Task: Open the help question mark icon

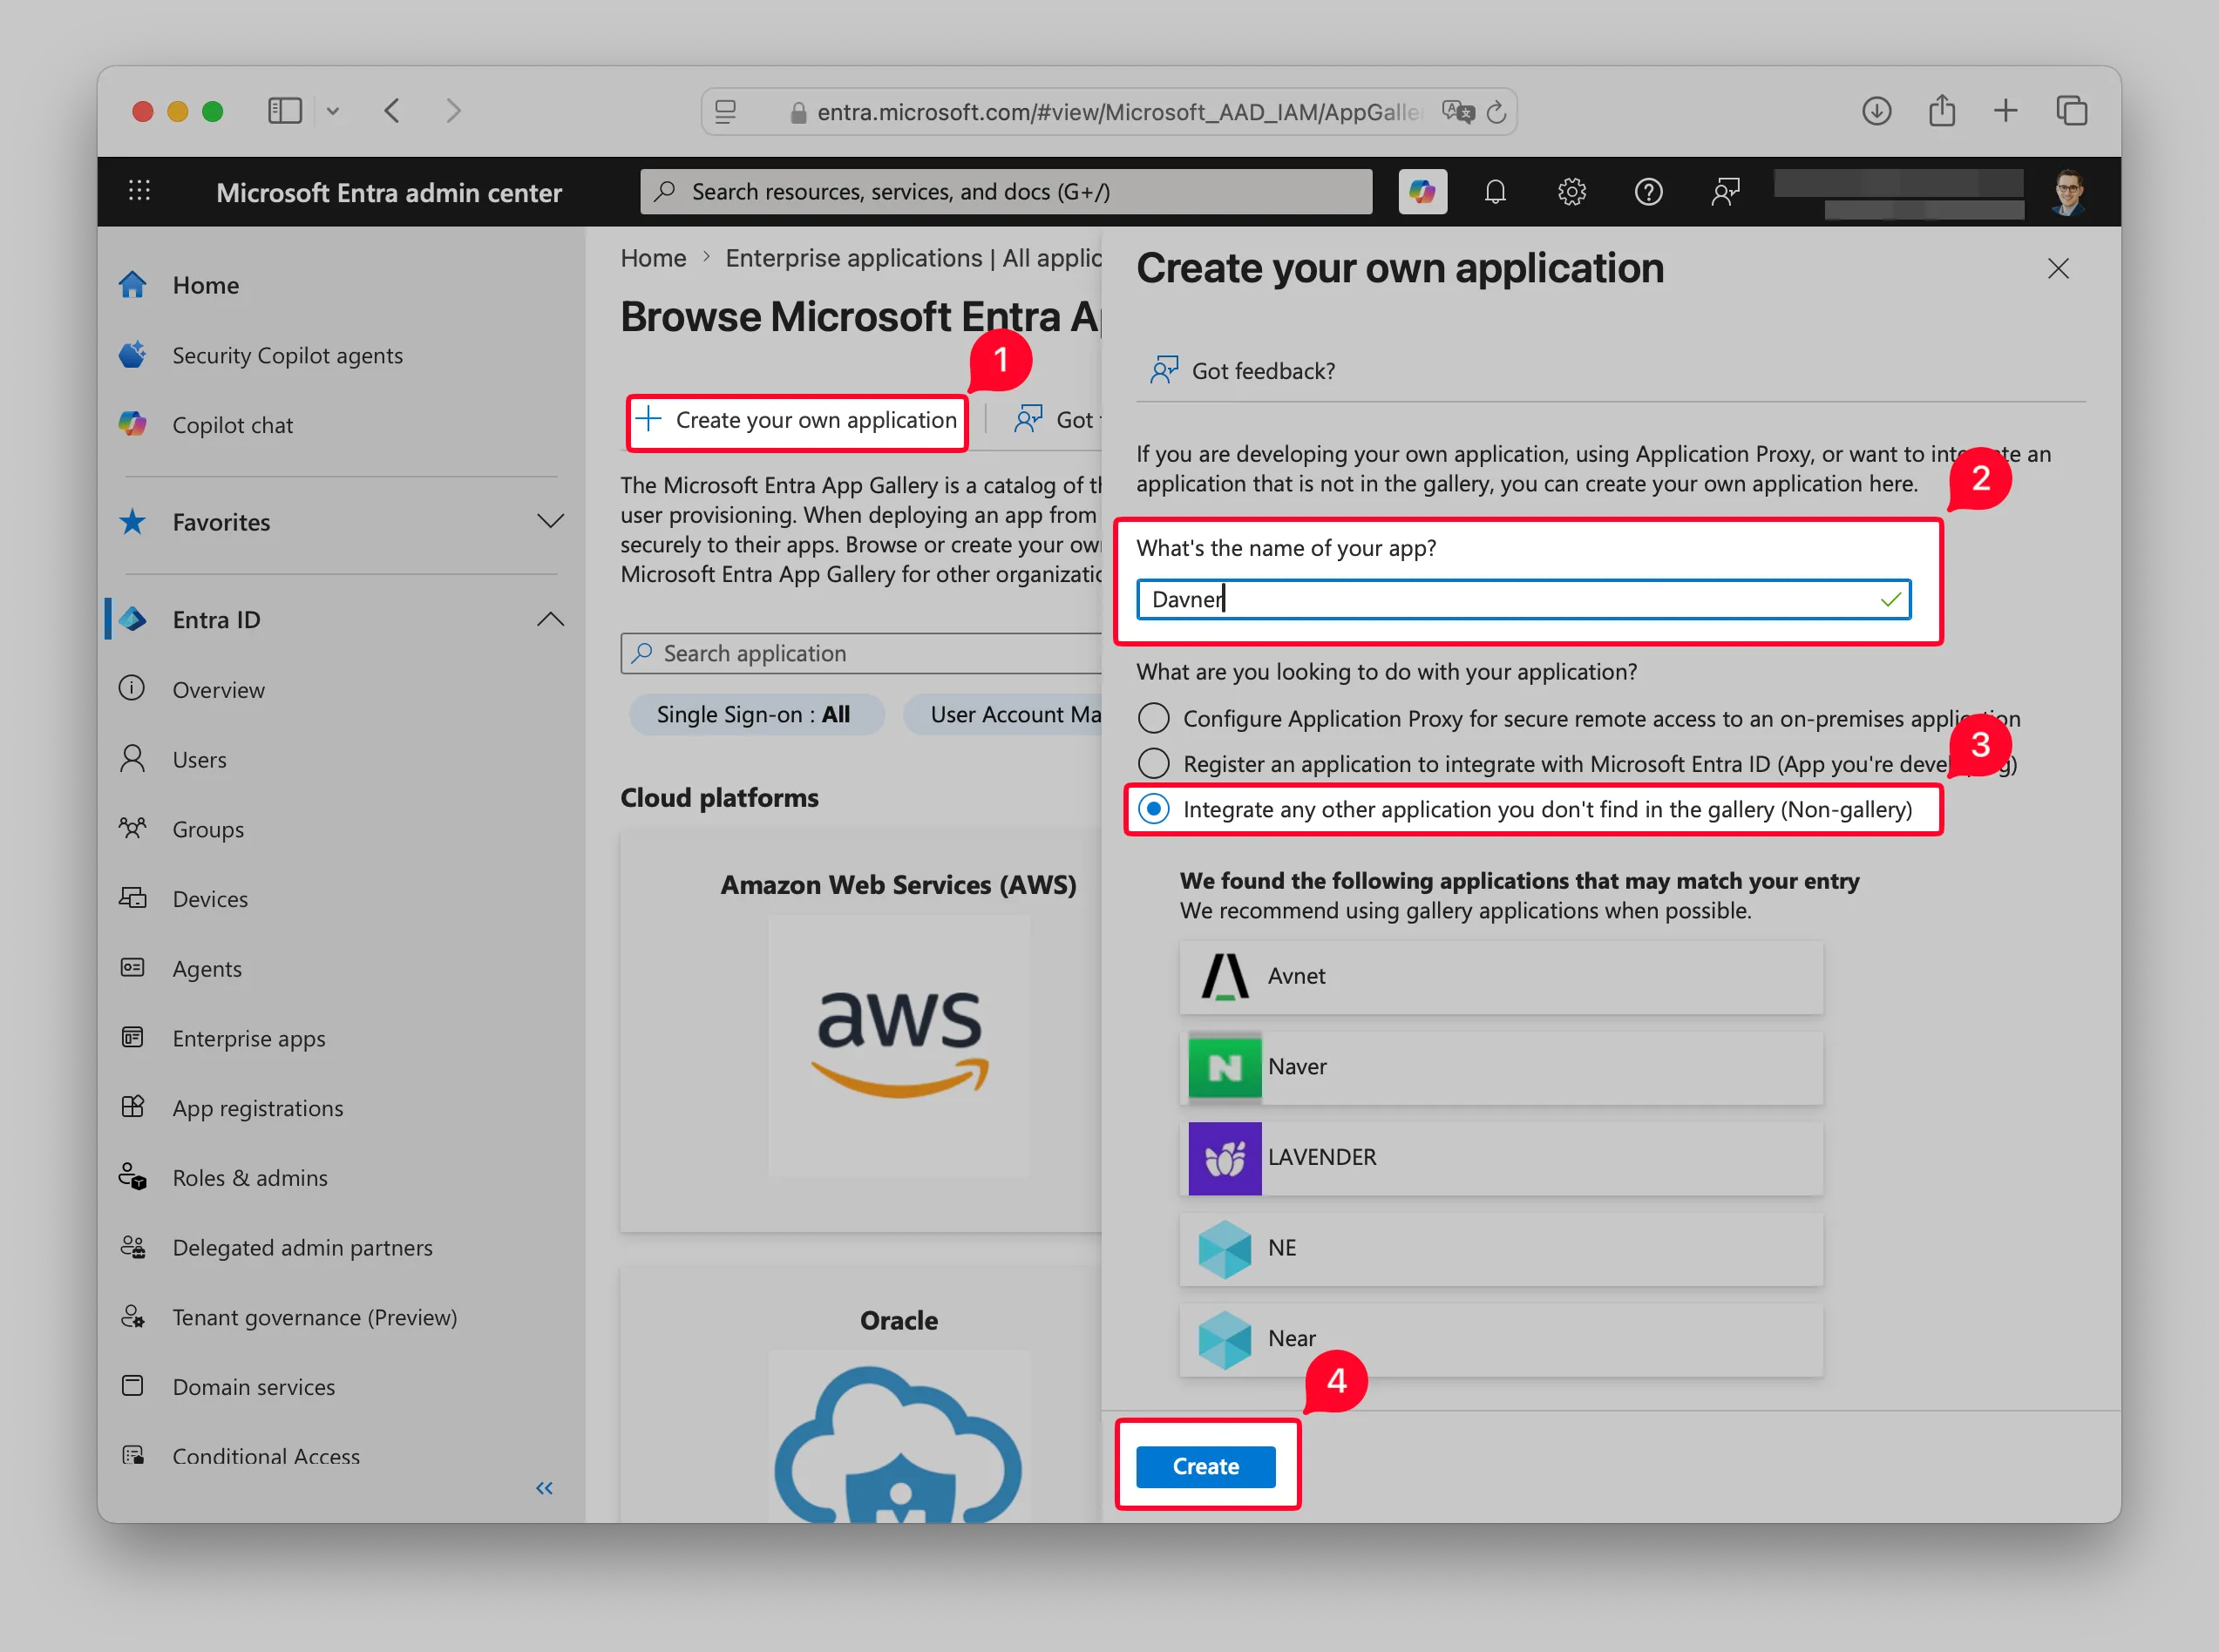Action: click(1648, 191)
